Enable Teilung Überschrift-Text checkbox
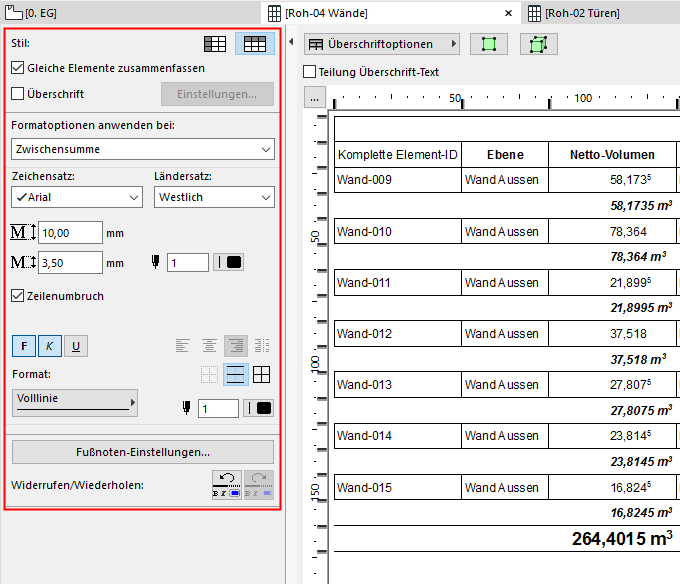The width and height of the screenshot is (680, 584). (x=309, y=72)
